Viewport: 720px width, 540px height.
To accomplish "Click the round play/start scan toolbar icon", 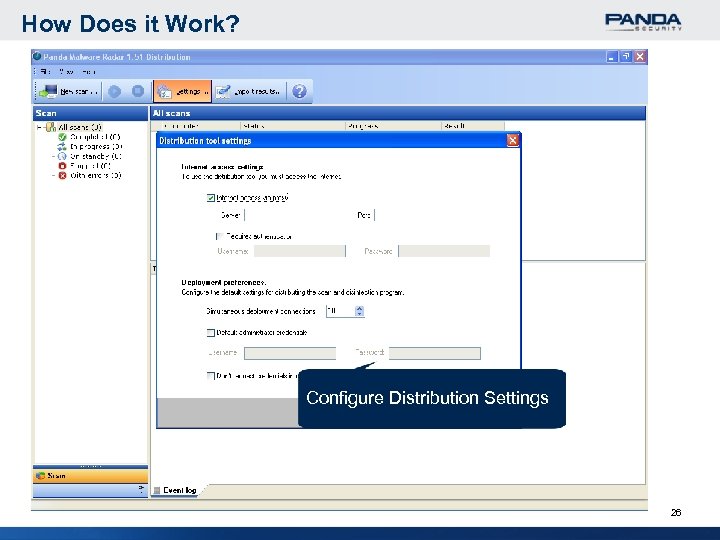I will click(115, 91).
